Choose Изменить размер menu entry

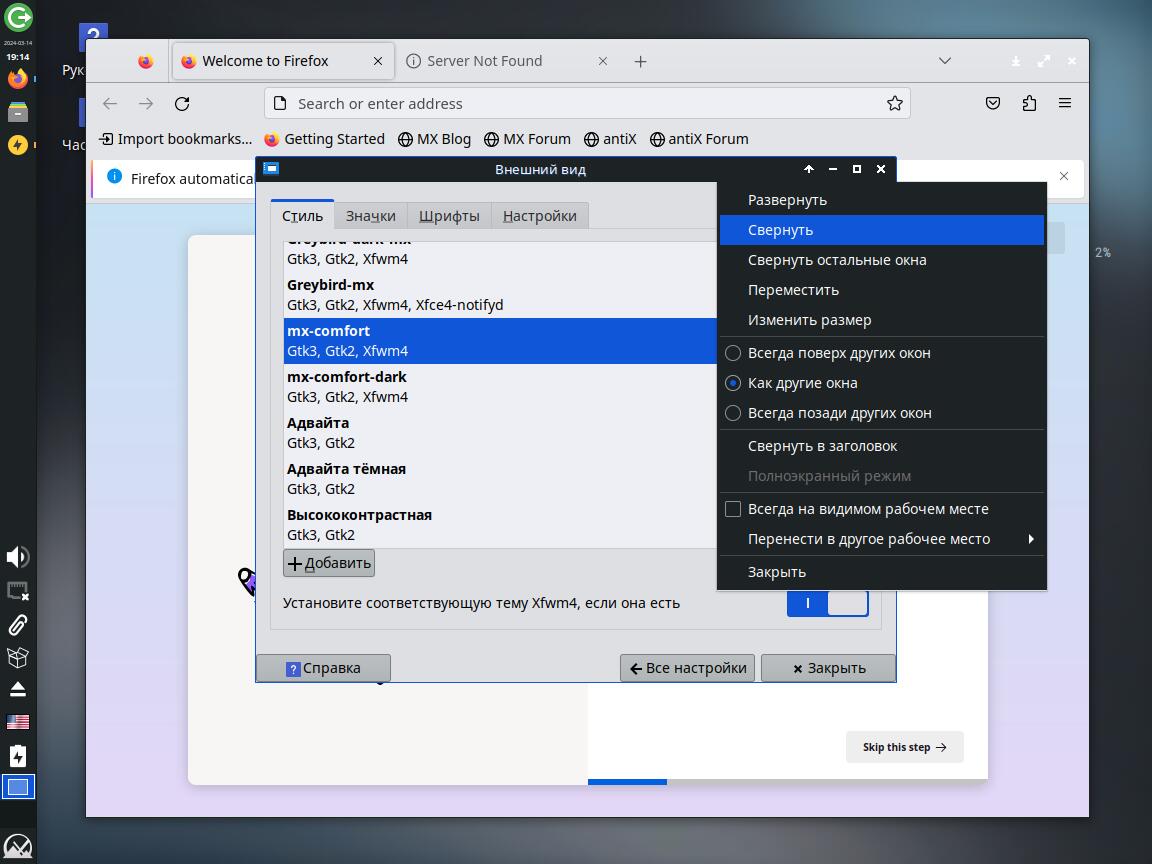pos(882,320)
